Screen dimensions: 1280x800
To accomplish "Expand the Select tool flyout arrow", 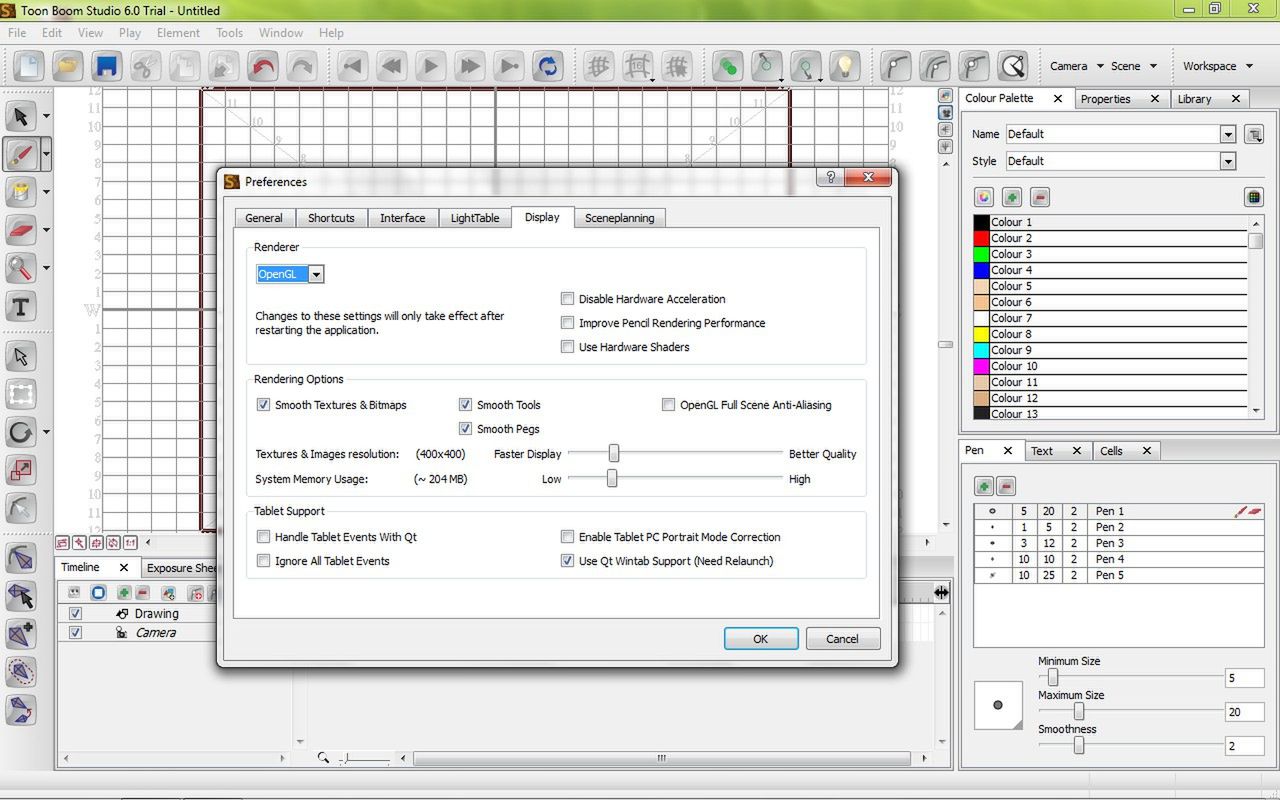I will pyautogui.click(x=46, y=117).
